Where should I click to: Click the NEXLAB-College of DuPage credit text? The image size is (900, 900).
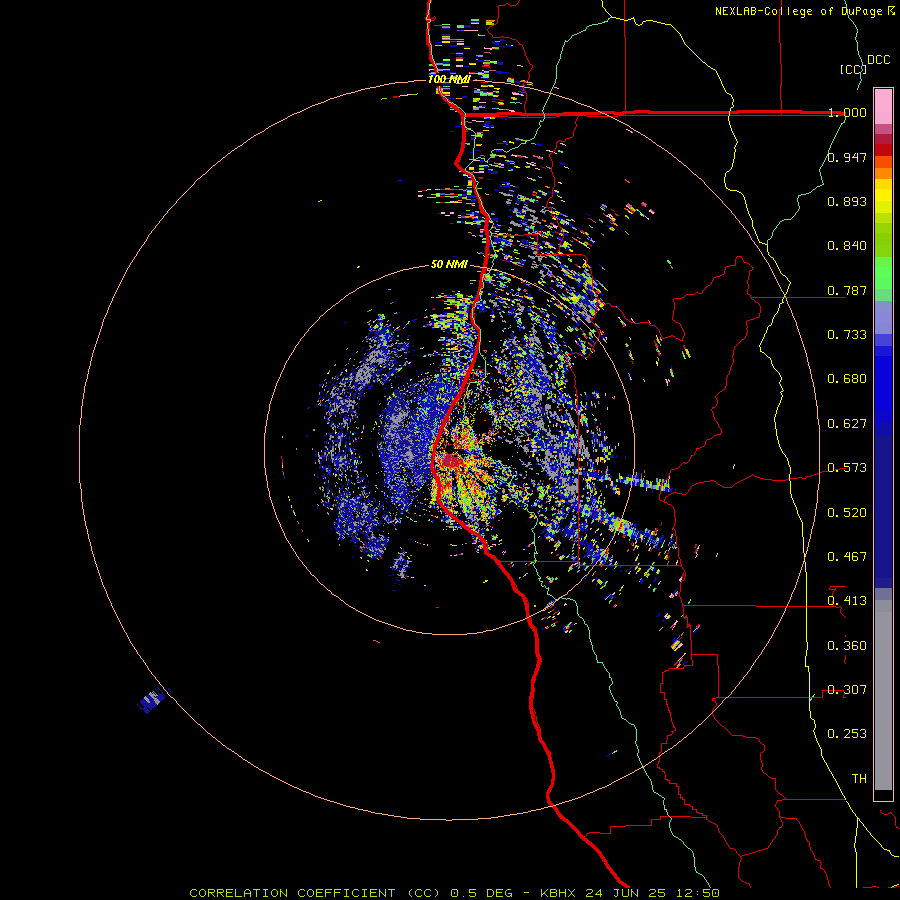click(x=805, y=11)
